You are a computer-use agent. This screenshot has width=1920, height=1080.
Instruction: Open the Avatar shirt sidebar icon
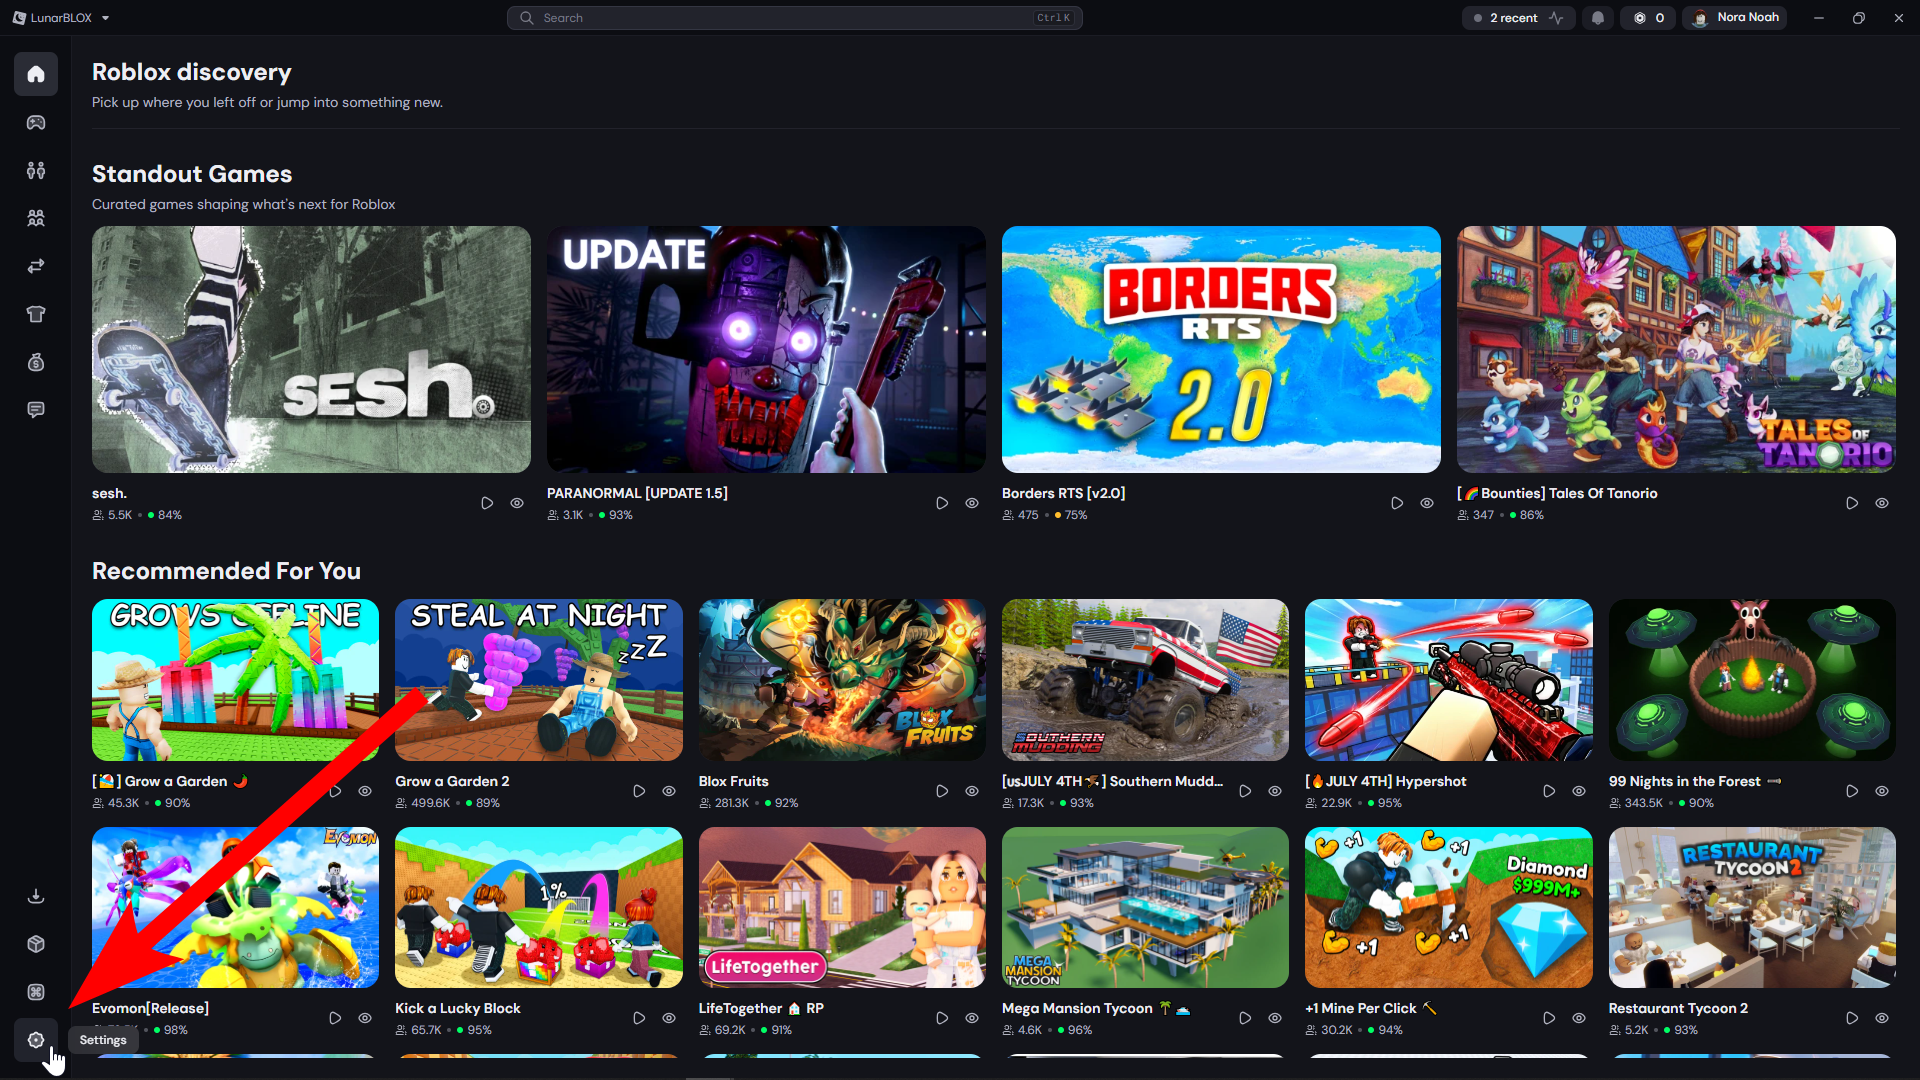(36, 314)
